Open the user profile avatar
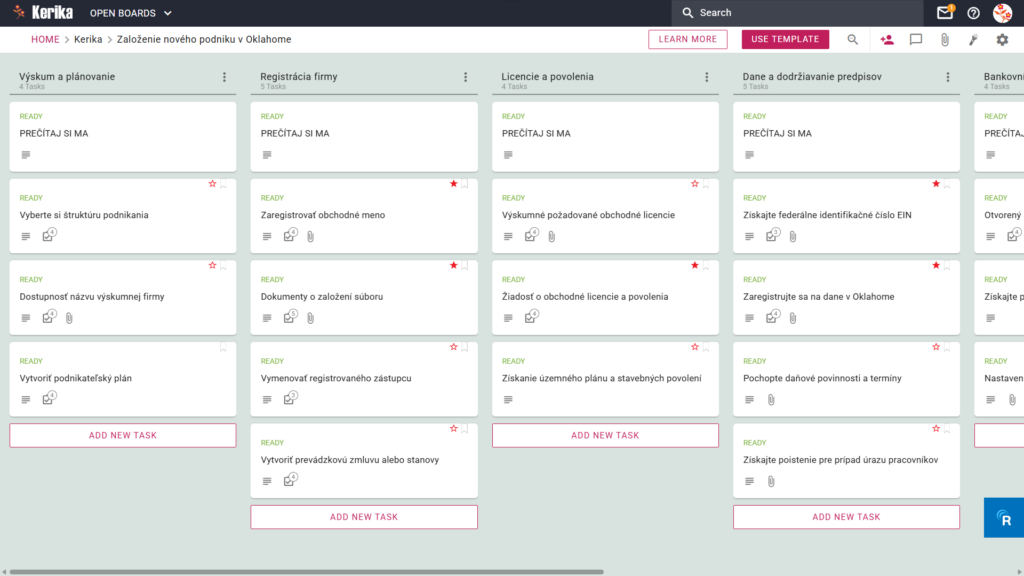The height and width of the screenshot is (576, 1024). tap(1002, 12)
